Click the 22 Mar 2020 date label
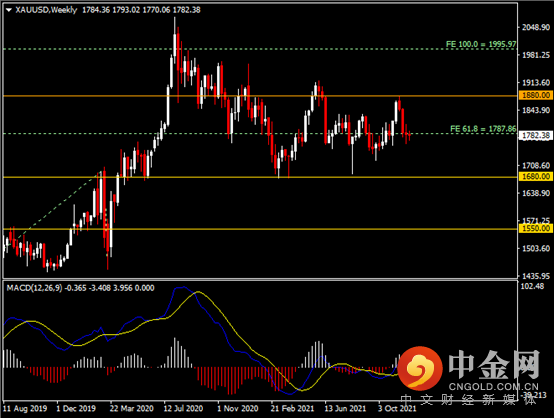This screenshot has height=418, width=554. coord(131,409)
